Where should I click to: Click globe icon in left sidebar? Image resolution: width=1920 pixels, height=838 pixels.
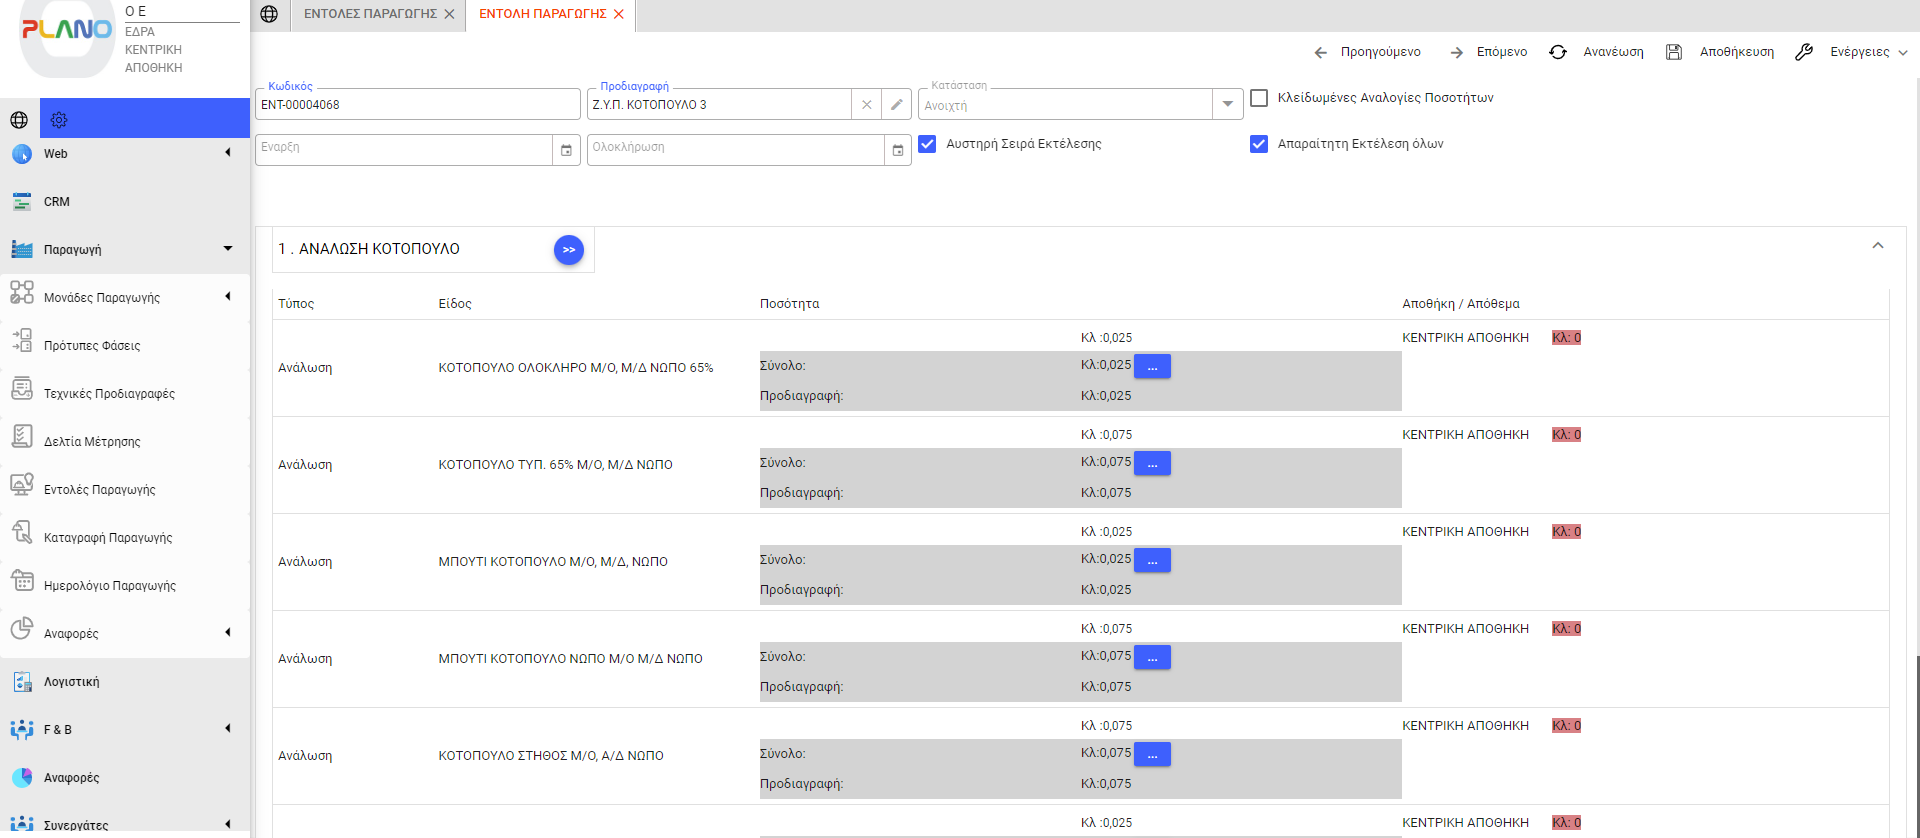(19, 120)
